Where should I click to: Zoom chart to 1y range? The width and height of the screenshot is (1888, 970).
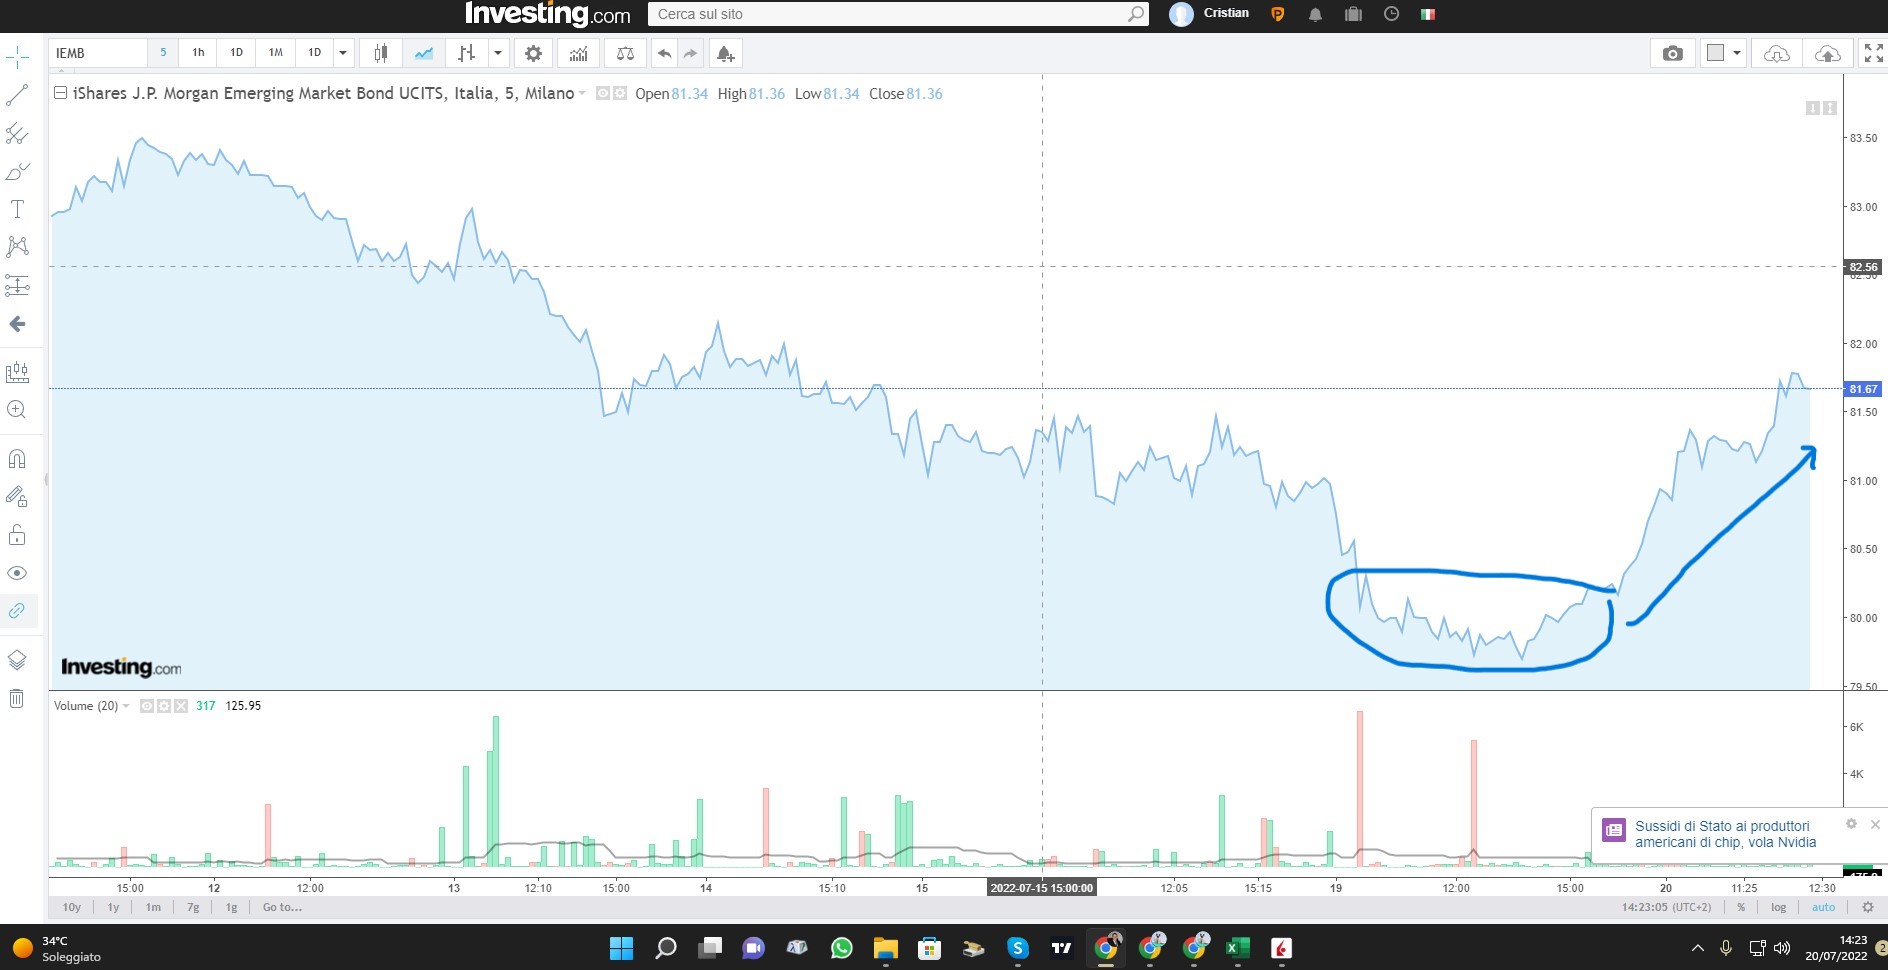[113, 907]
